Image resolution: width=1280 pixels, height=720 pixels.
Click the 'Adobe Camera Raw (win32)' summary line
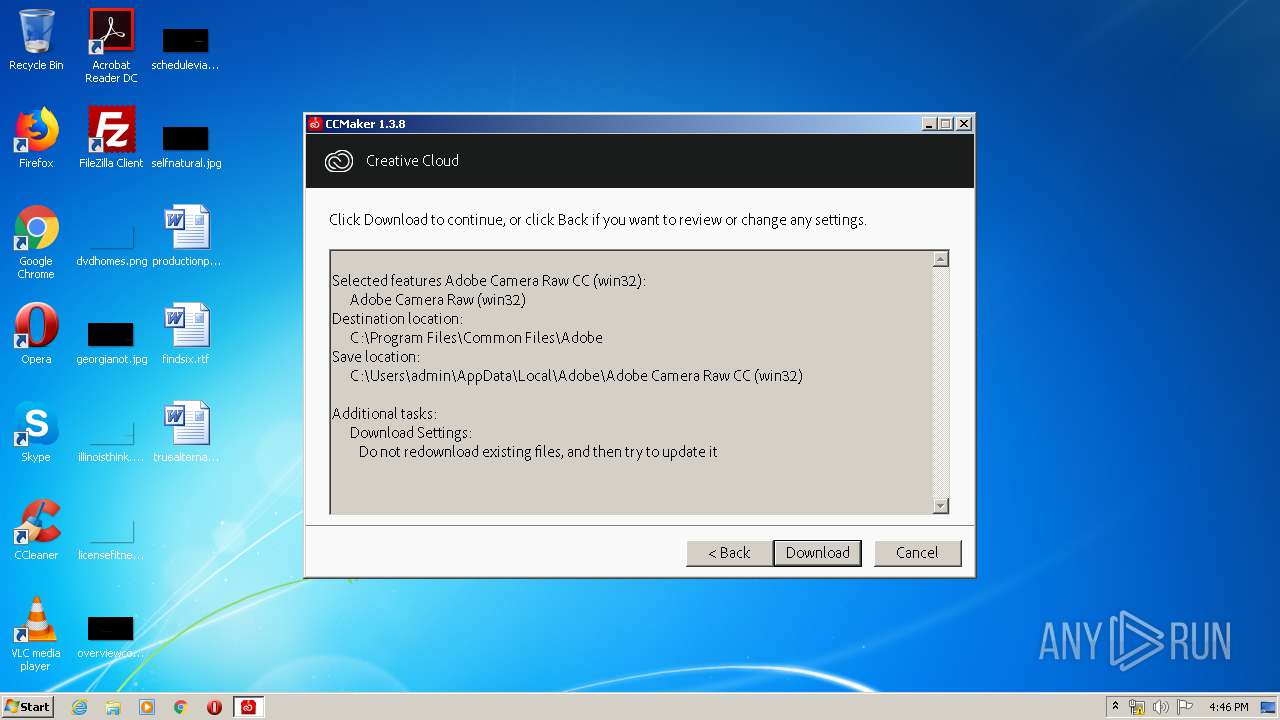(438, 300)
